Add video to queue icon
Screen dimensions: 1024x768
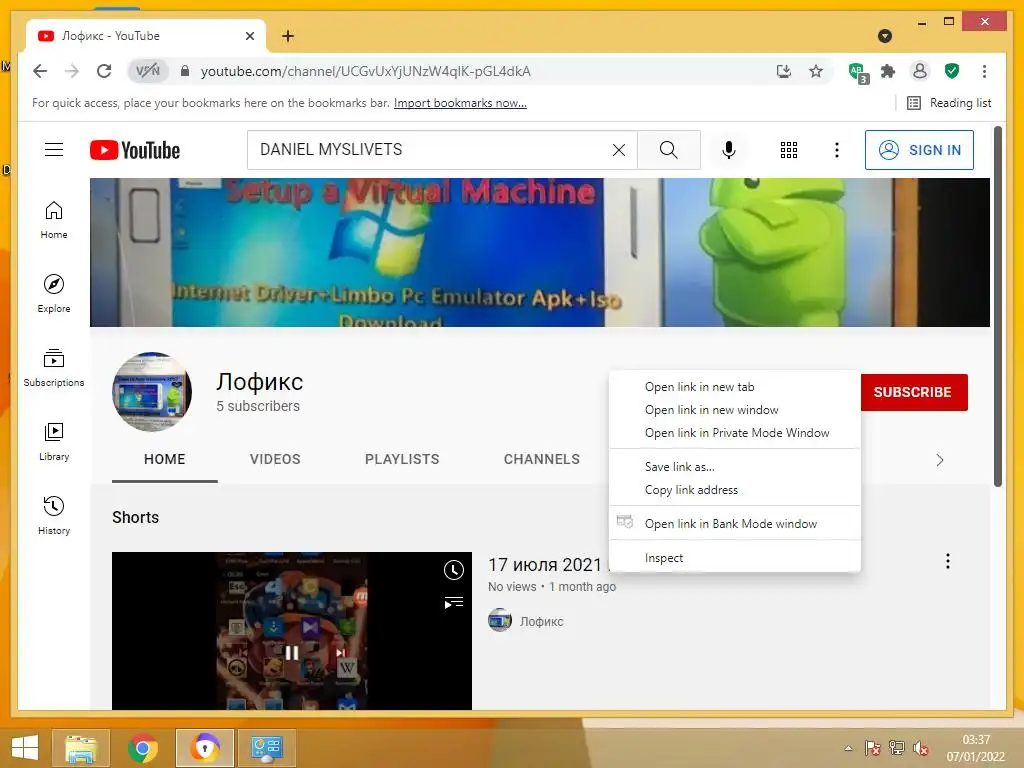pos(454,602)
